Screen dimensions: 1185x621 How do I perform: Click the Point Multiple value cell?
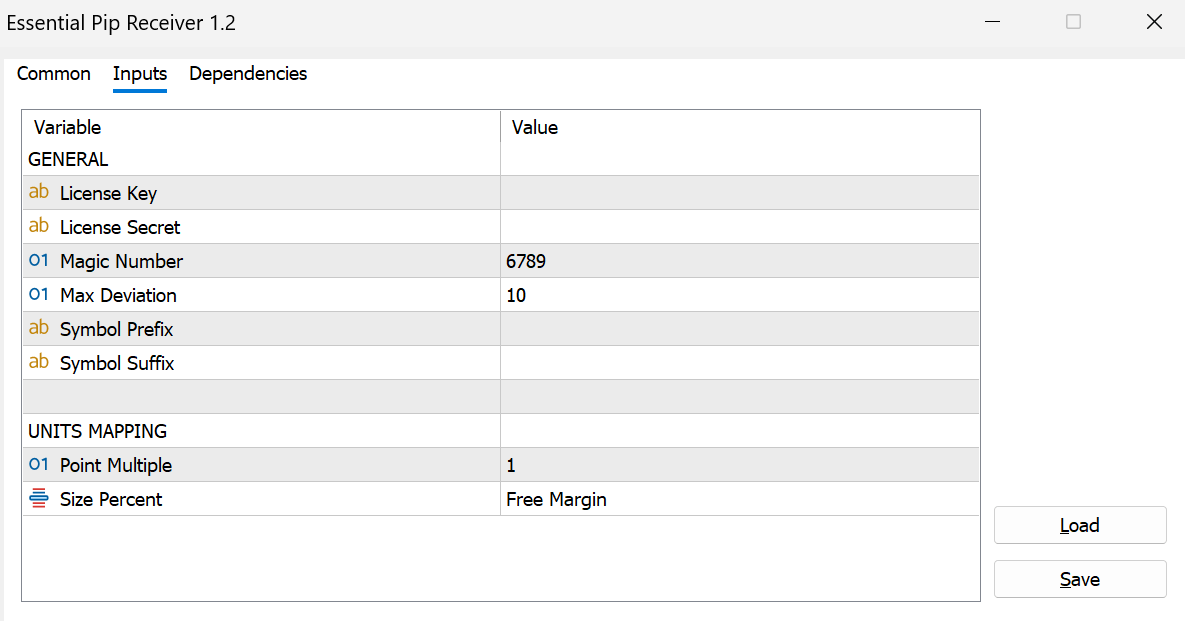[739, 465]
